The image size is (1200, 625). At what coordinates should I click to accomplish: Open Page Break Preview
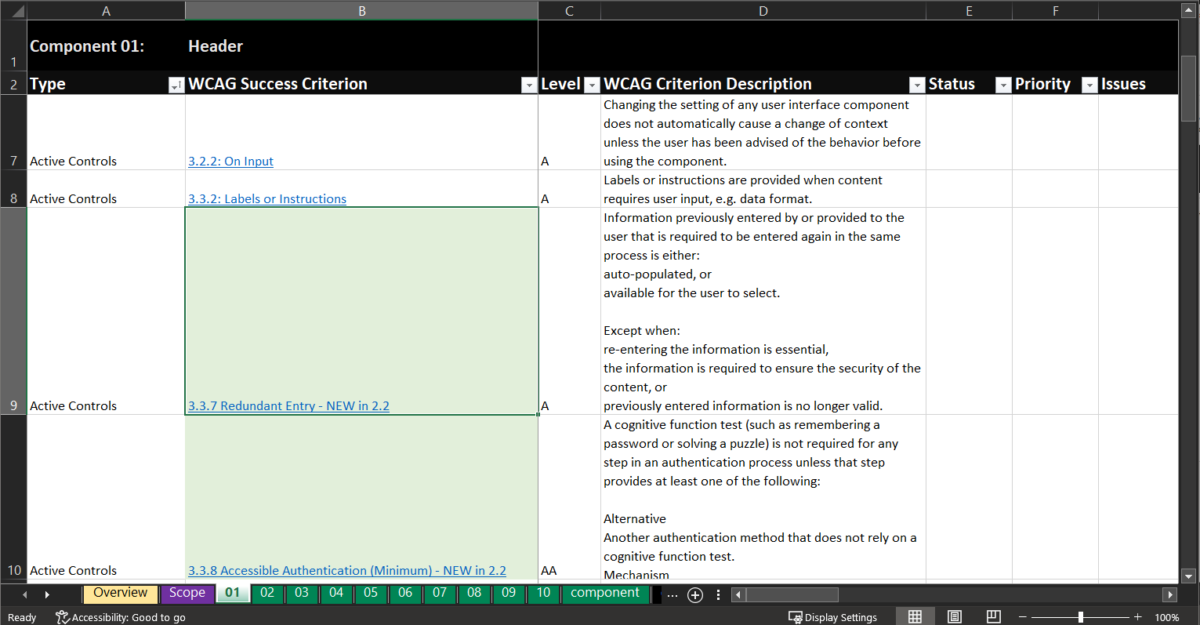[x=993, y=616]
